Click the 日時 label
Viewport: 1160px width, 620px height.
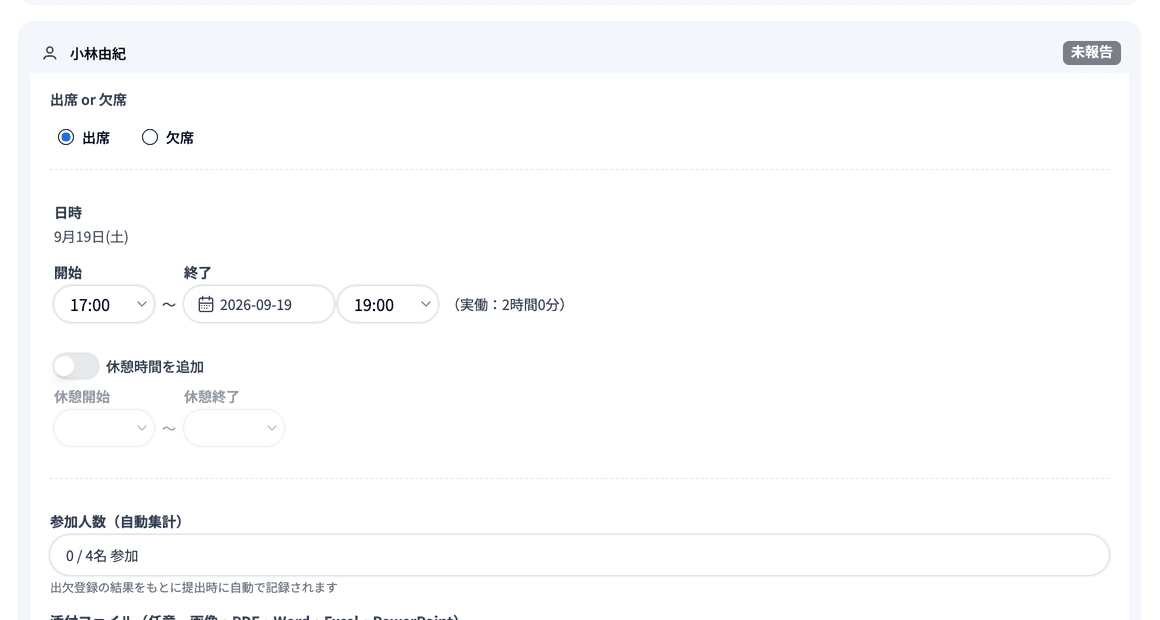click(68, 213)
